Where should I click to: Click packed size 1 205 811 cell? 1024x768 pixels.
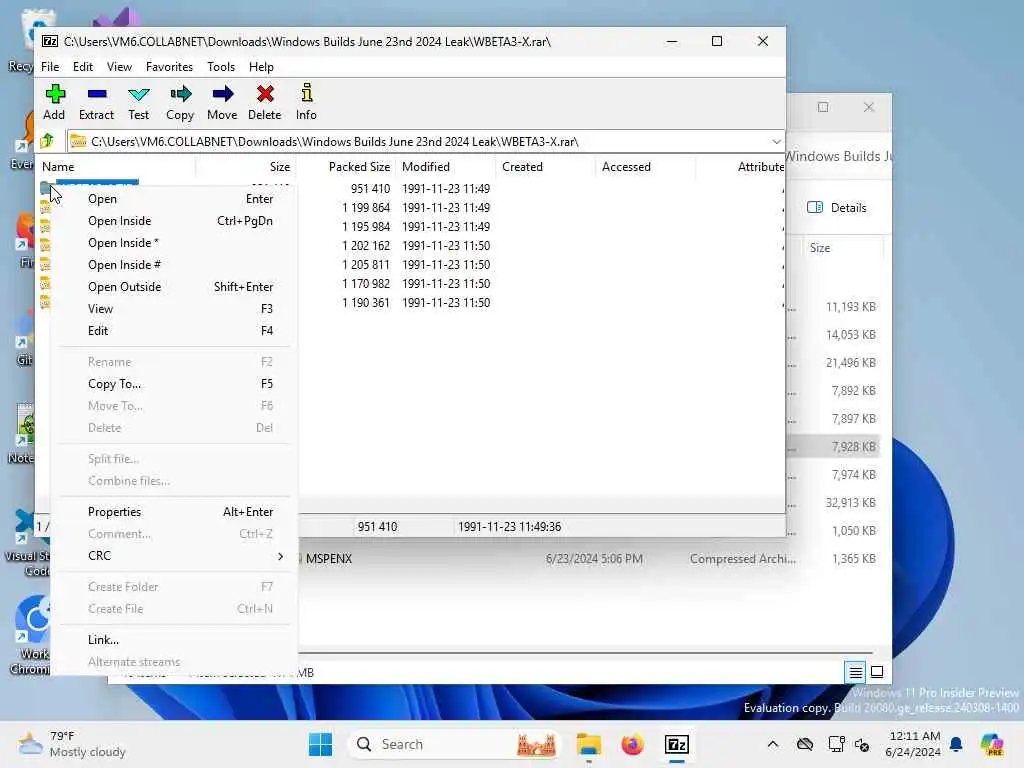point(366,264)
